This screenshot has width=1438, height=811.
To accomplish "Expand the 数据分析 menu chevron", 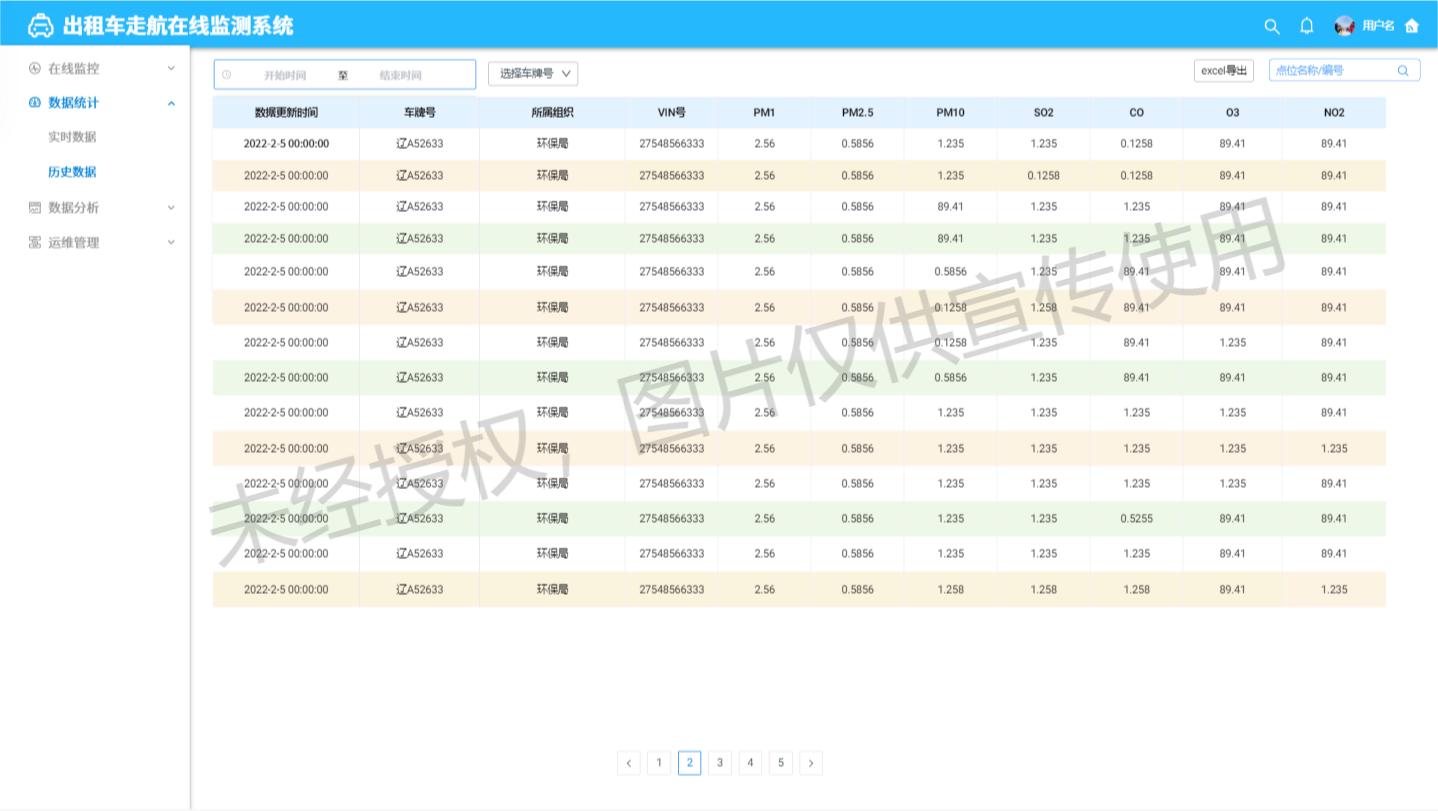I will point(171,208).
